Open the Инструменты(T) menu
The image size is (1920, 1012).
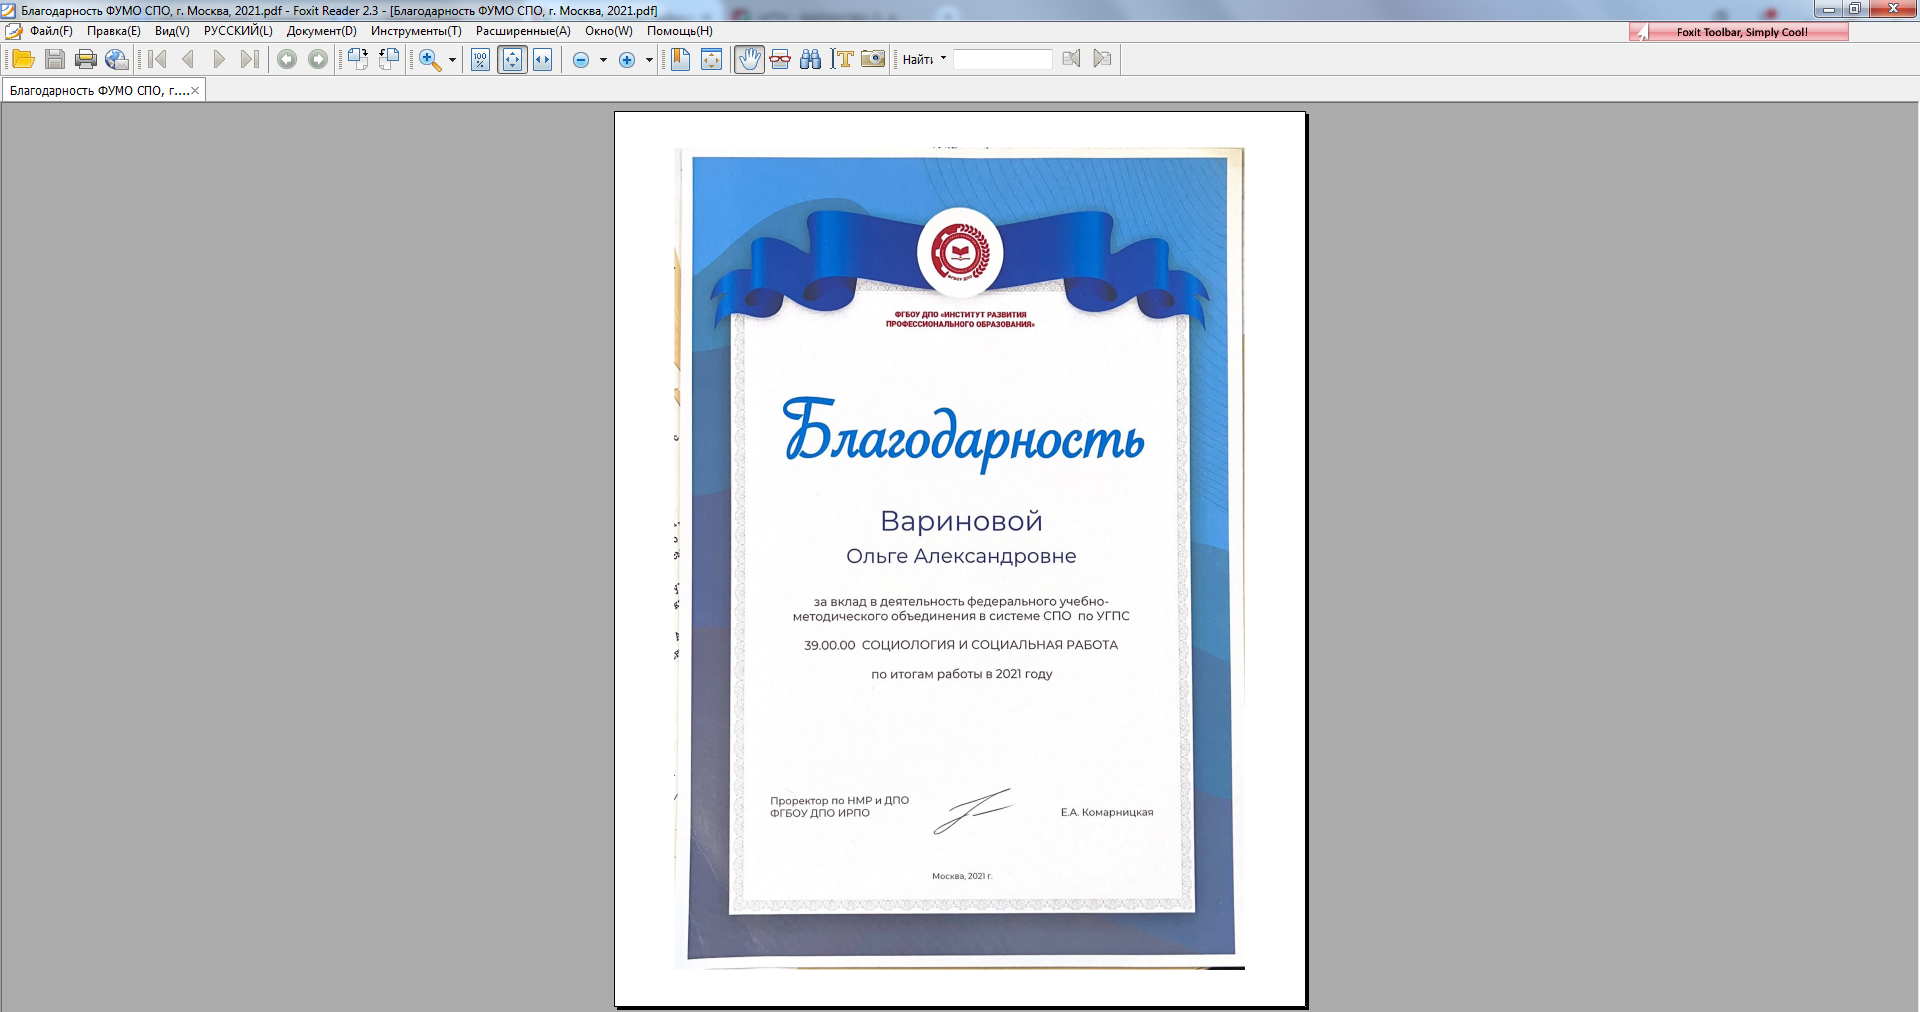416,31
